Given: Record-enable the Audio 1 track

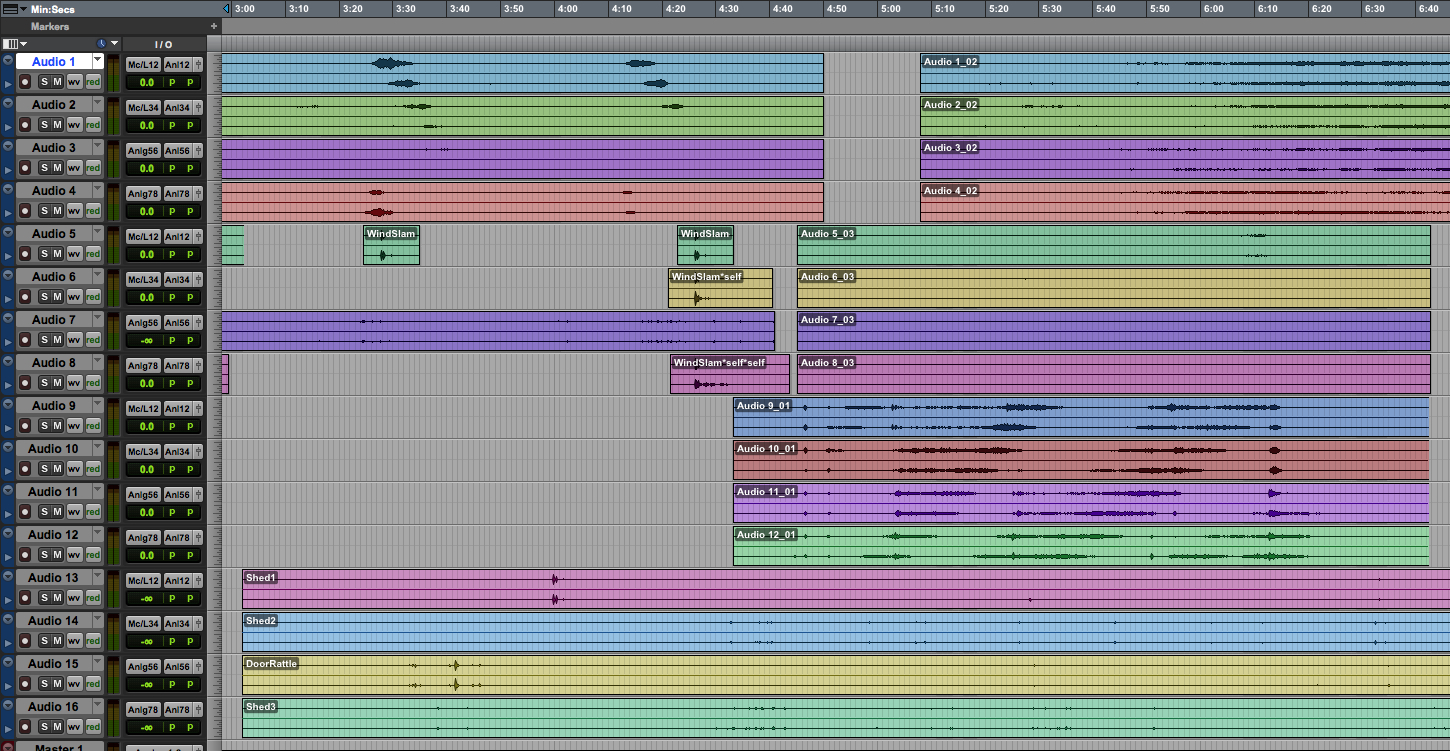Looking at the screenshot, I should click(25, 82).
